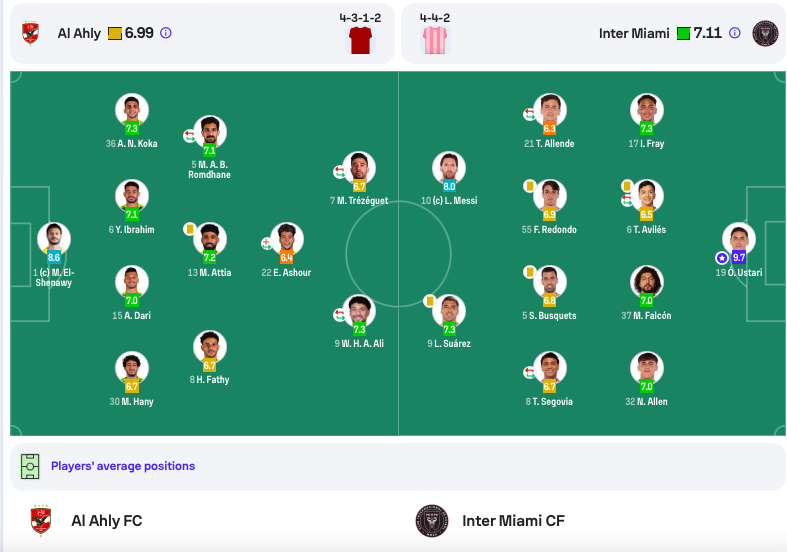Open S. Busquets player card
This screenshot has height=552, width=787.
(x=549, y=293)
